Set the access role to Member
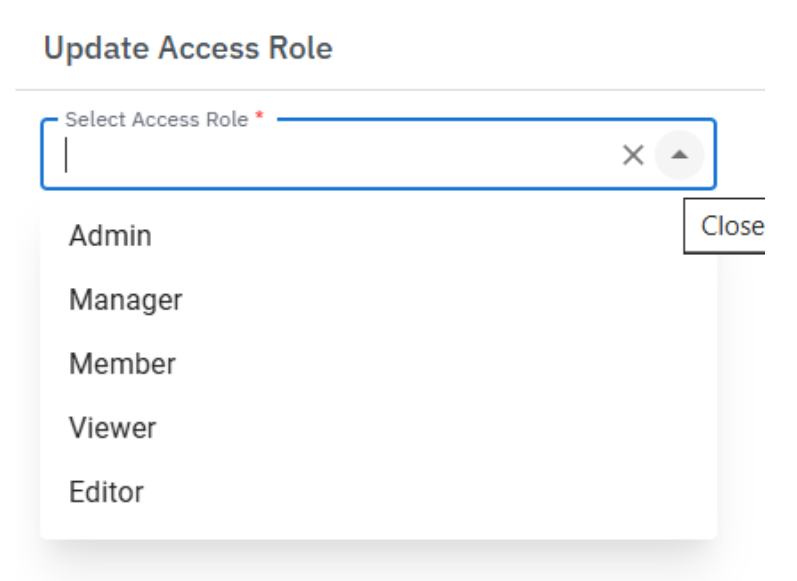 378,364
